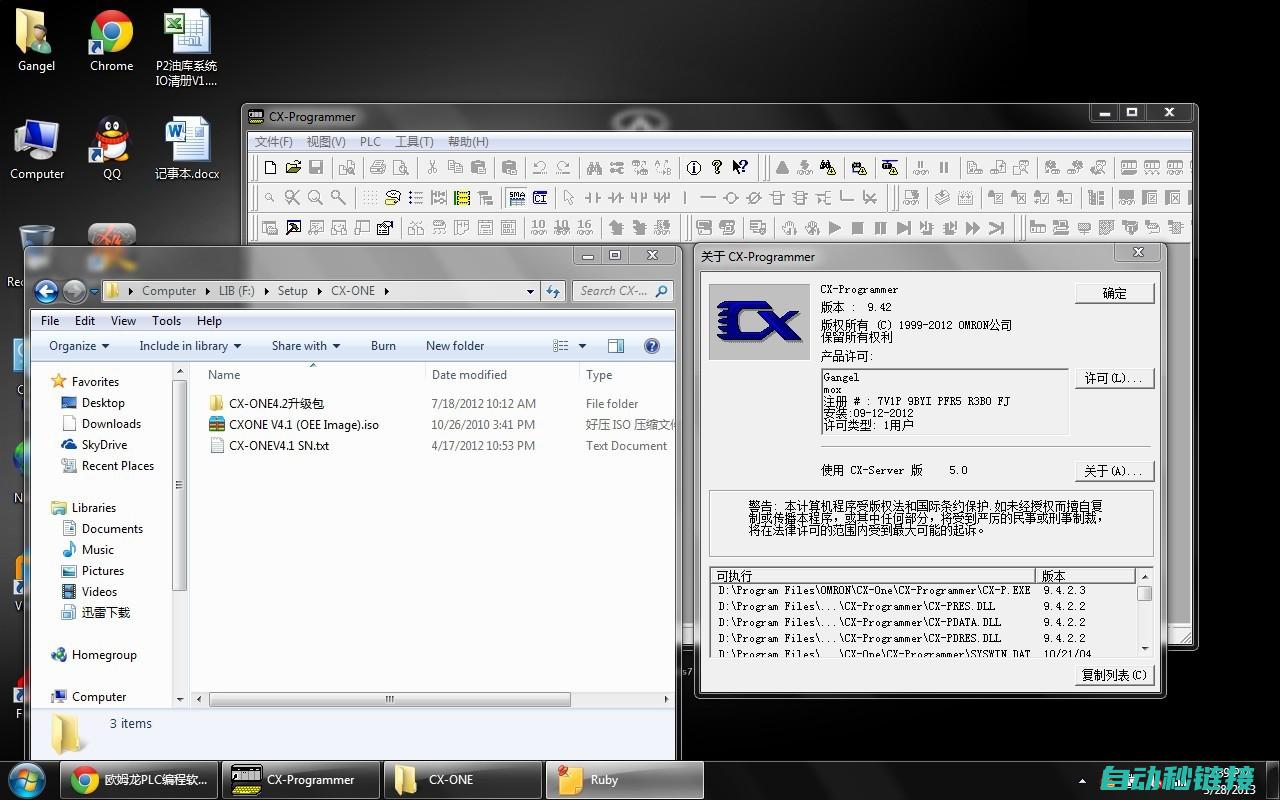
Task: Click the new coil circle icon
Action: point(731,197)
